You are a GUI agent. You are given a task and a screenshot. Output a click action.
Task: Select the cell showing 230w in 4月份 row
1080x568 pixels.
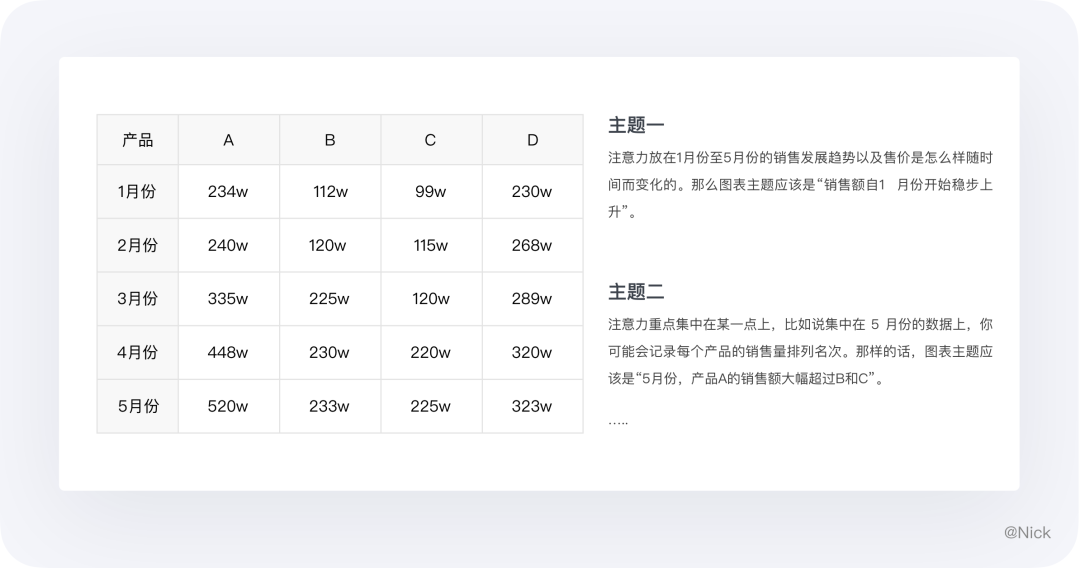tap(330, 353)
